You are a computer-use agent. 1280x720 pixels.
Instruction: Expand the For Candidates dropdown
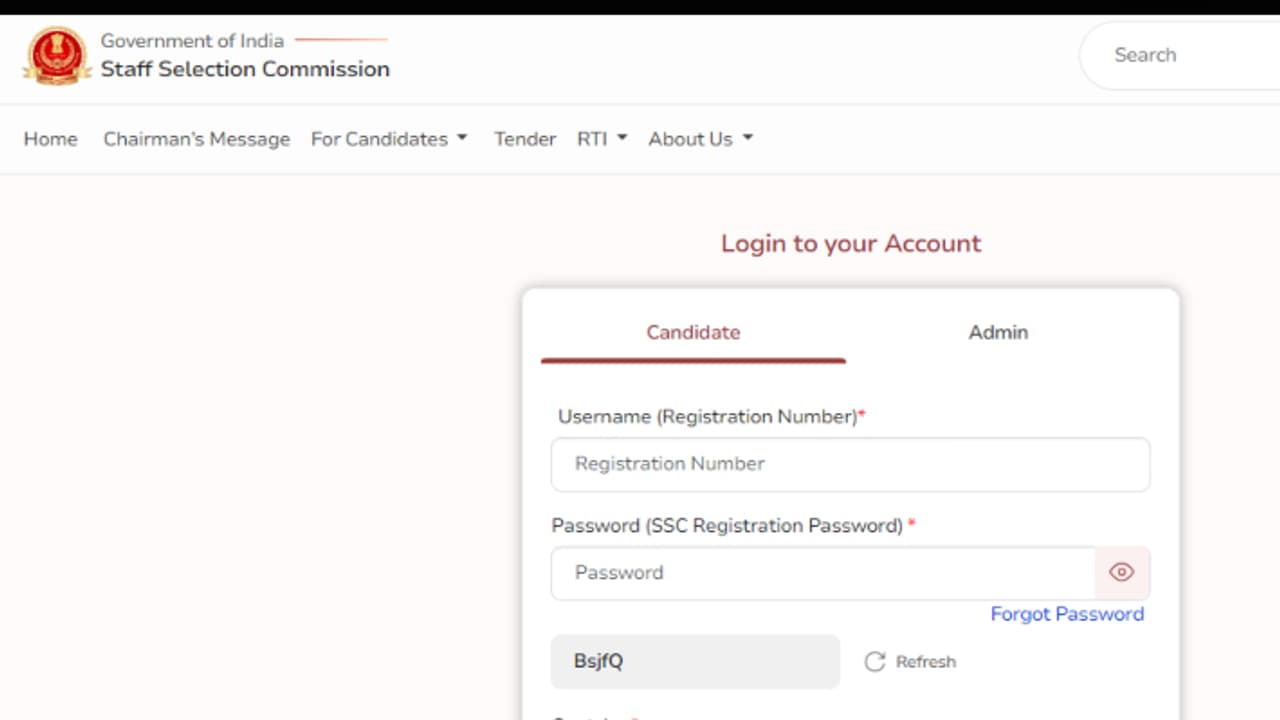click(389, 139)
